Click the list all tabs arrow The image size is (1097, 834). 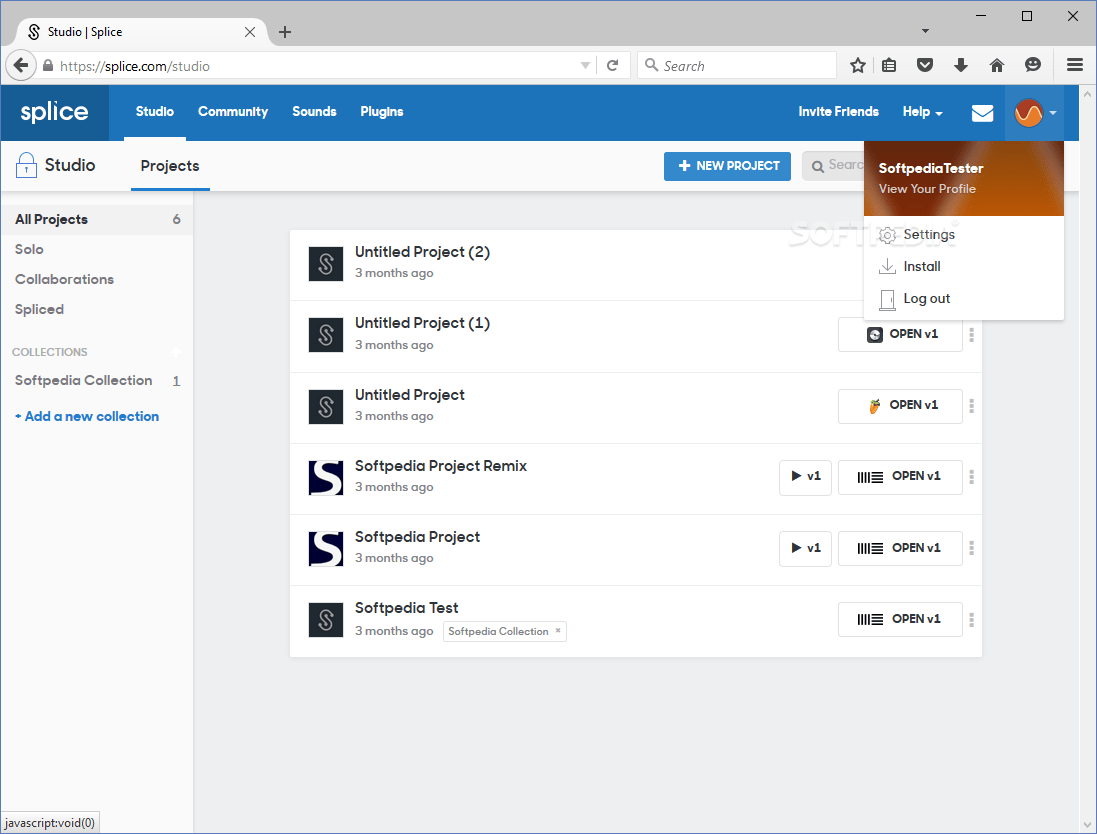pos(925,31)
